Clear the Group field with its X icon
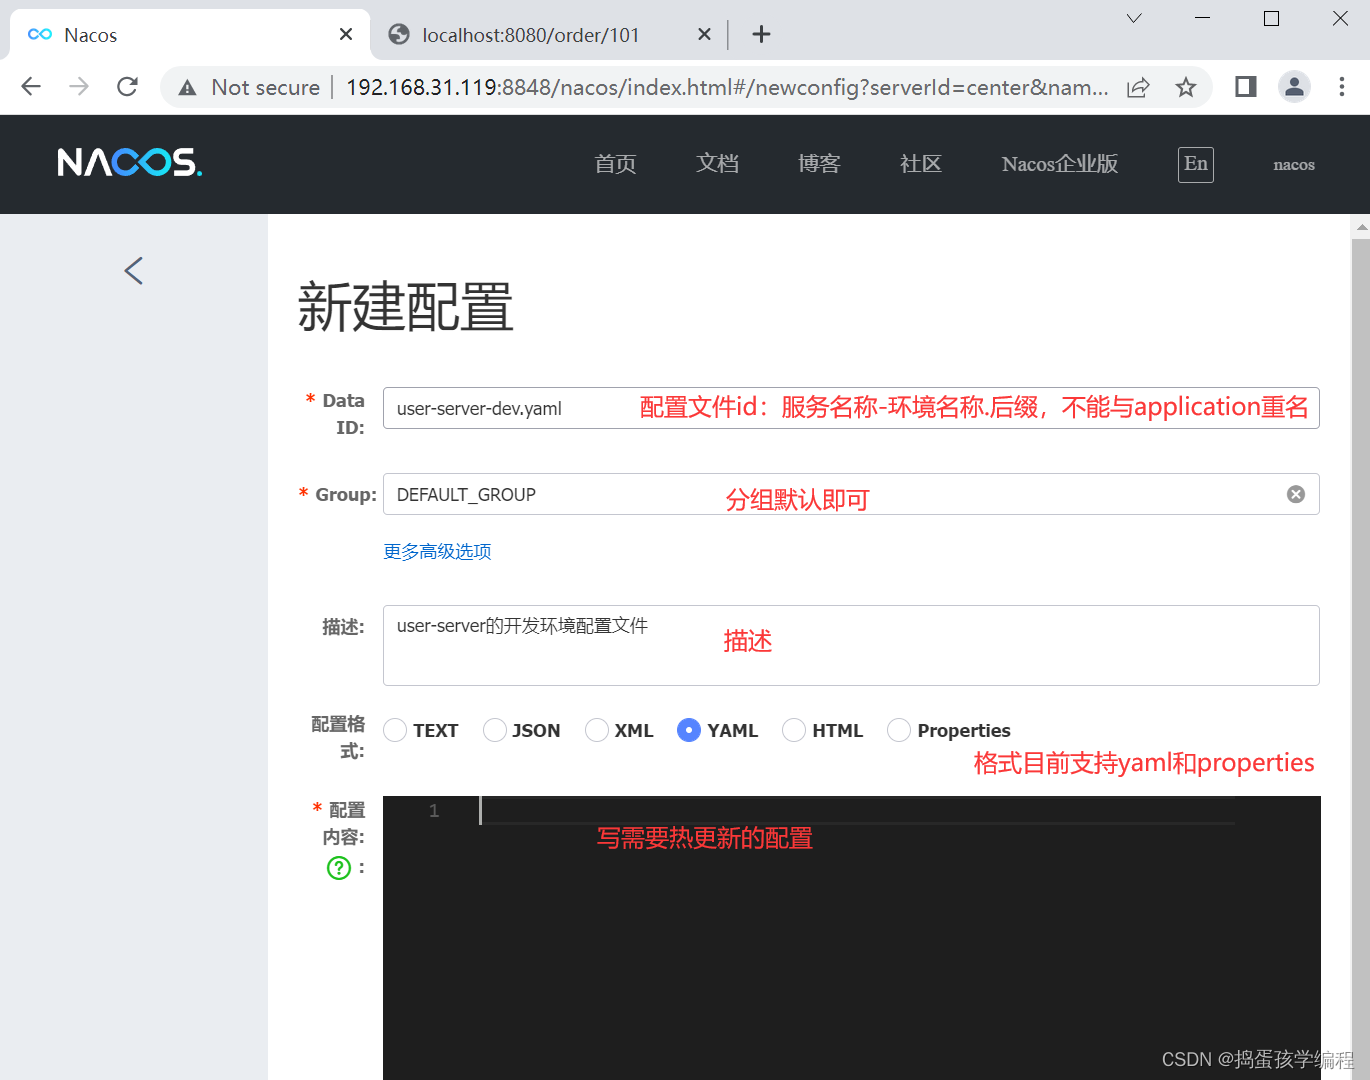Image resolution: width=1370 pixels, height=1080 pixels. coord(1296,494)
